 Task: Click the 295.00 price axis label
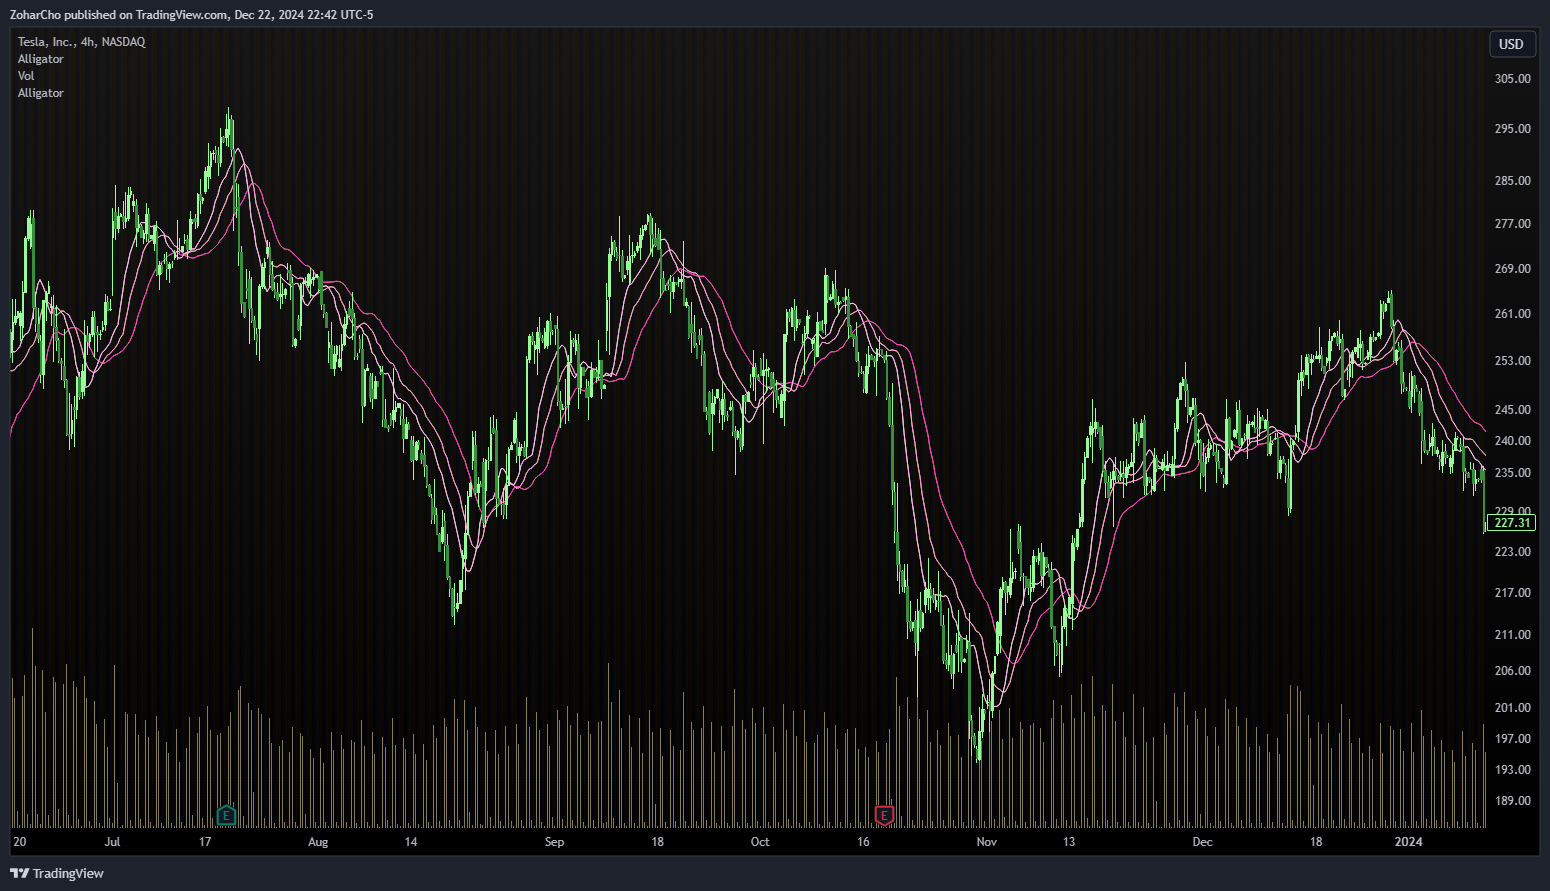click(1512, 129)
